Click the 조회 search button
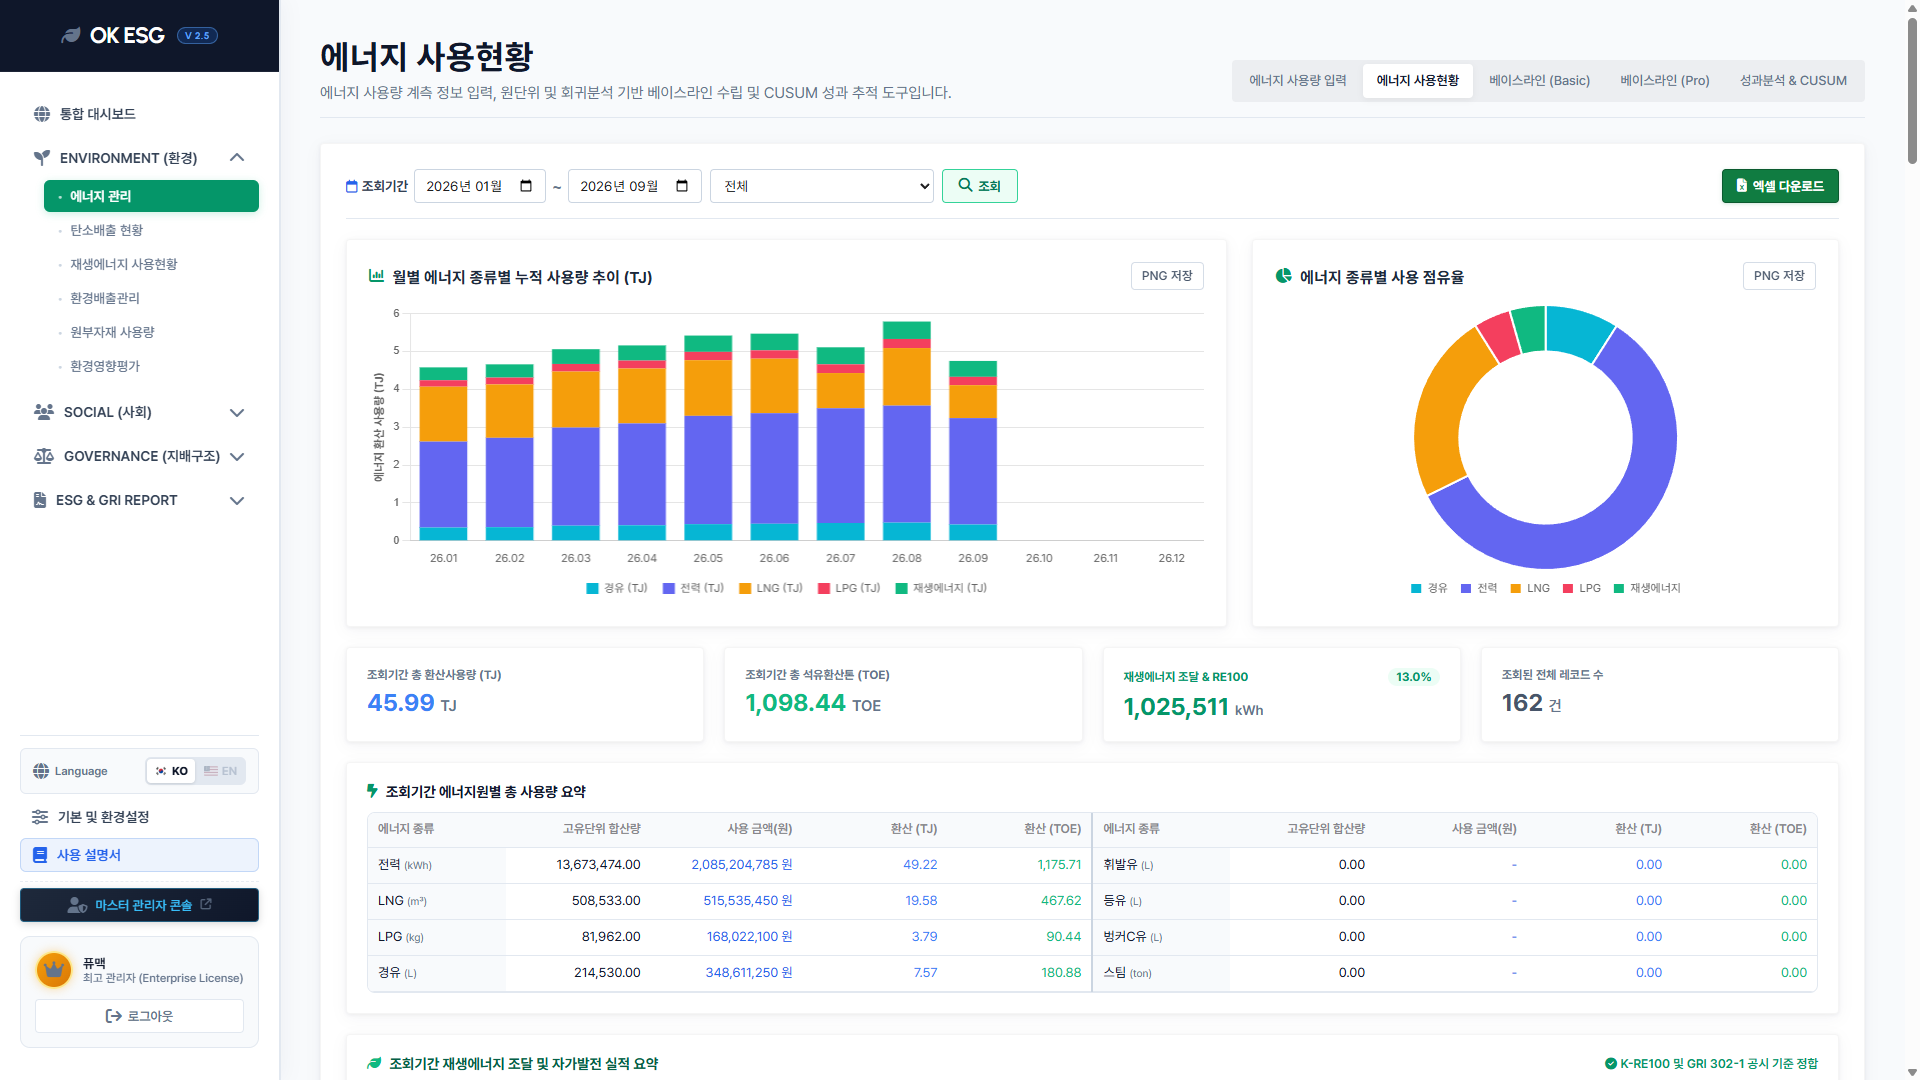This screenshot has width=1920, height=1080. pyautogui.click(x=979, y=186)
